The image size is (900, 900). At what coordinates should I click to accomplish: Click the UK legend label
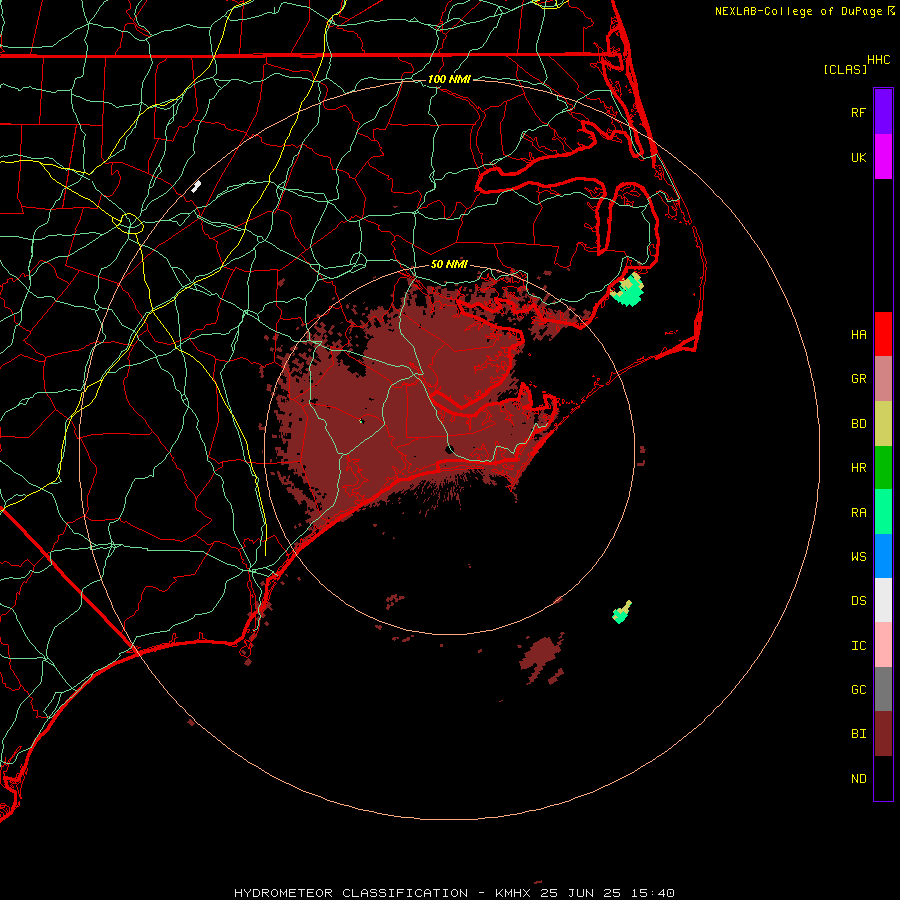coord(858,157)
